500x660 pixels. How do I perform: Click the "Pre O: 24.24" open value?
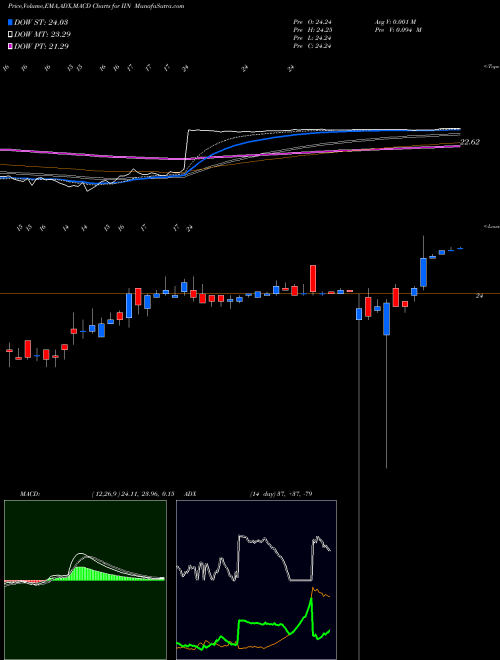coord(312,21)
